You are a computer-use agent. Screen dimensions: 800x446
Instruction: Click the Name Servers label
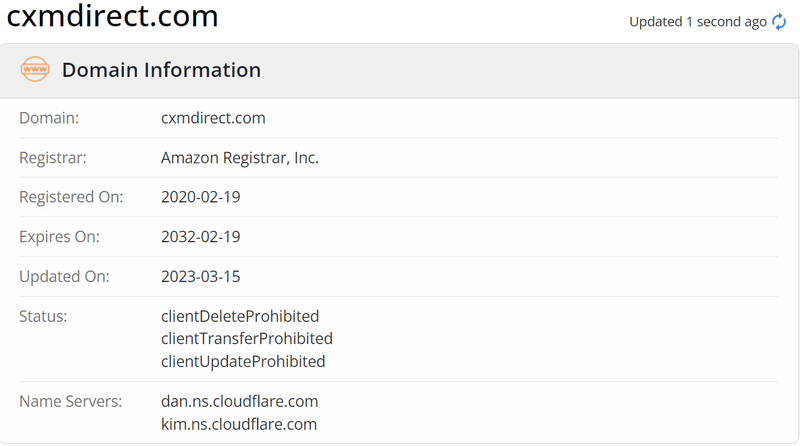click(x=70, y=402)
